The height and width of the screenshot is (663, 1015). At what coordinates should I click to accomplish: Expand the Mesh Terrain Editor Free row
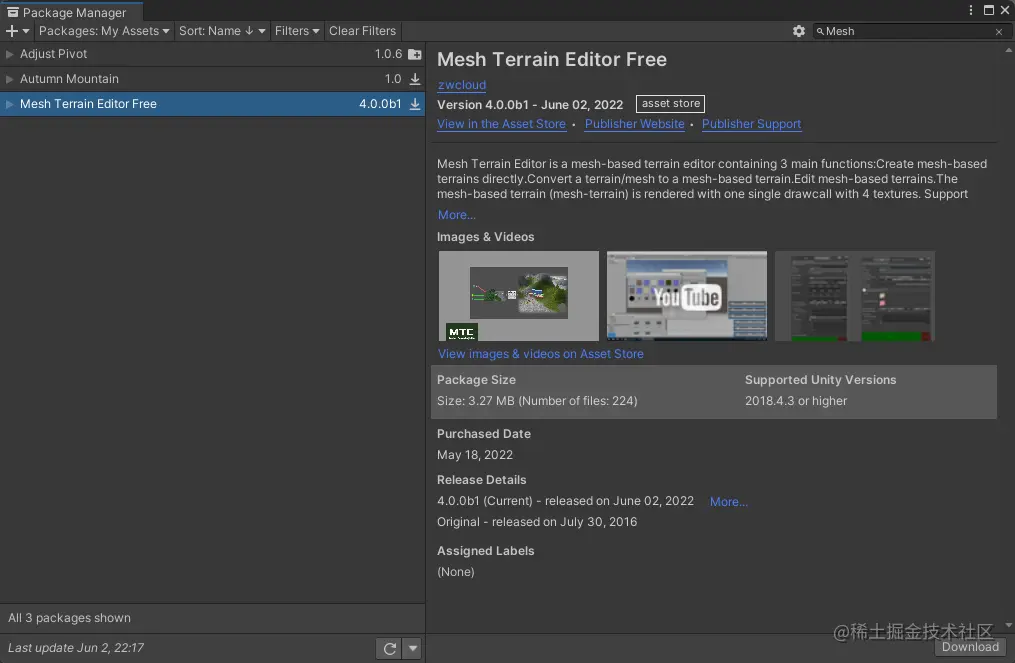pos(10,104)
